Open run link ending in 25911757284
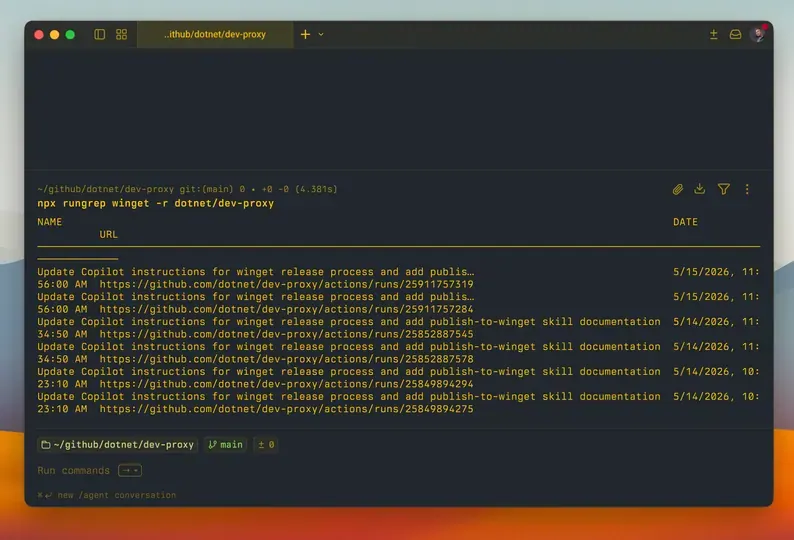This screenshot has height=540, width=794. click(286, 309)
